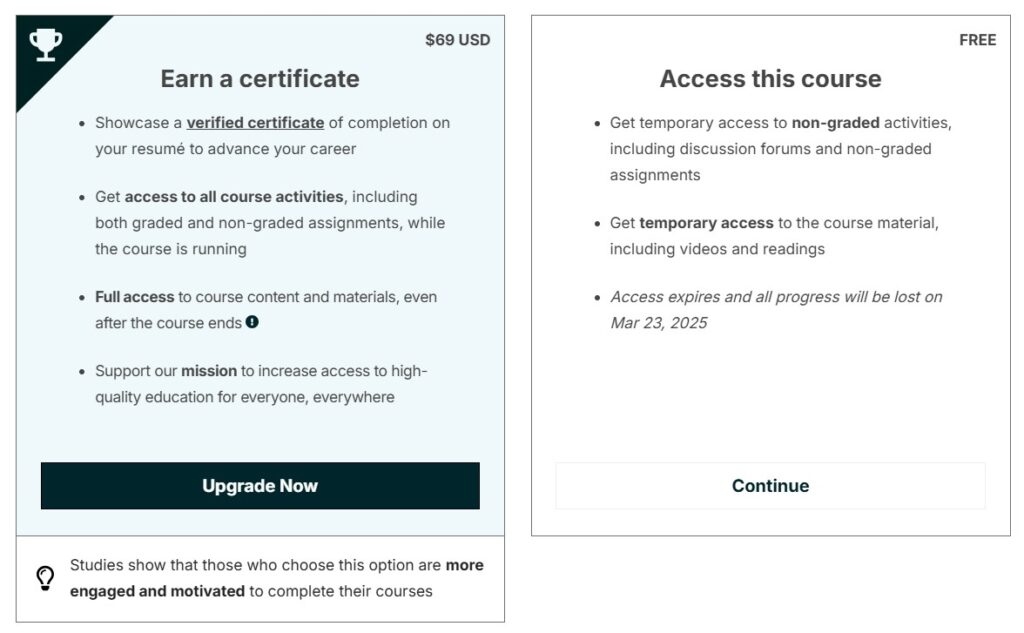The width and height of the screenshot is (1024, 633).
Task: Select the "access to all course activities" text
Action: tap(234, 197)
